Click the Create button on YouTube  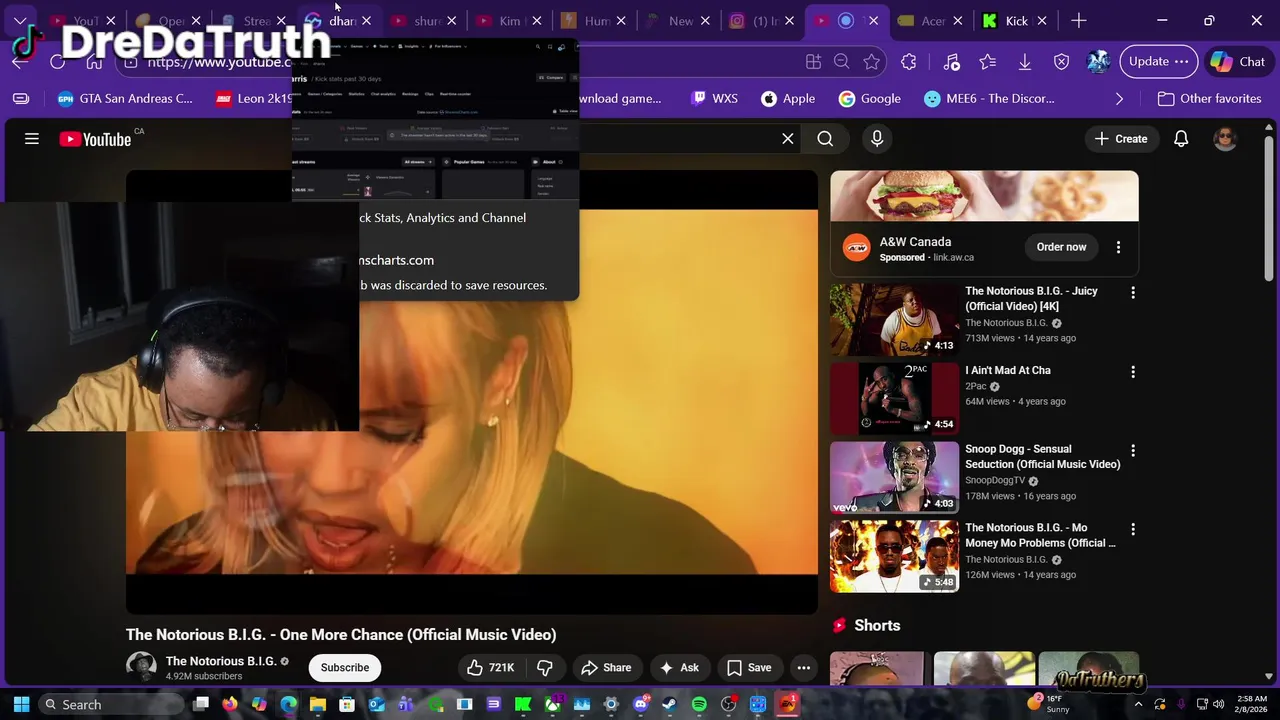click(x=1121, y=139)
